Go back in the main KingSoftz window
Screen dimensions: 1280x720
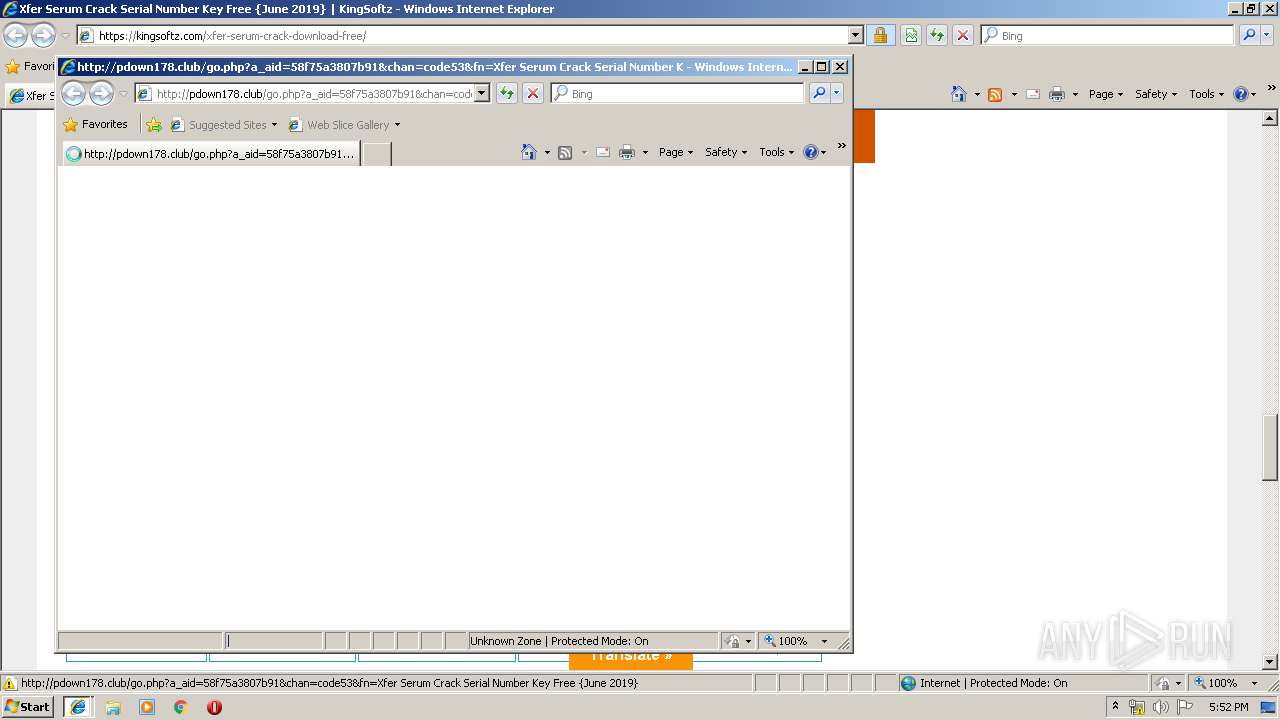click(x=15, y=35)
